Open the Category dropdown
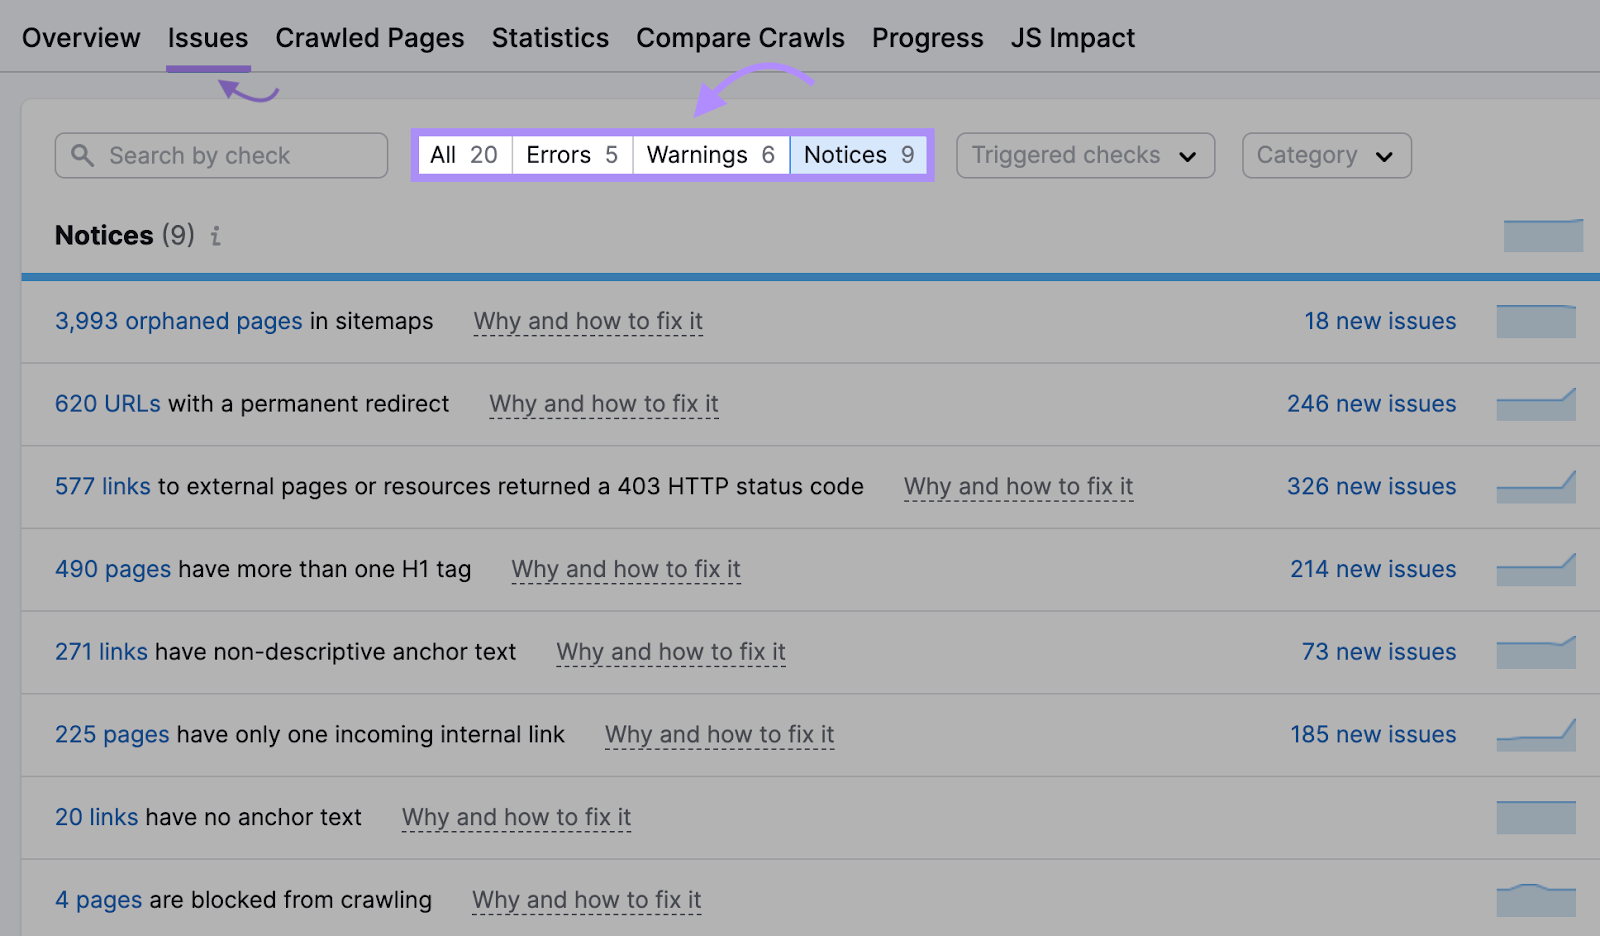The image size is (1600, 936). click(x=1325, y=155)
